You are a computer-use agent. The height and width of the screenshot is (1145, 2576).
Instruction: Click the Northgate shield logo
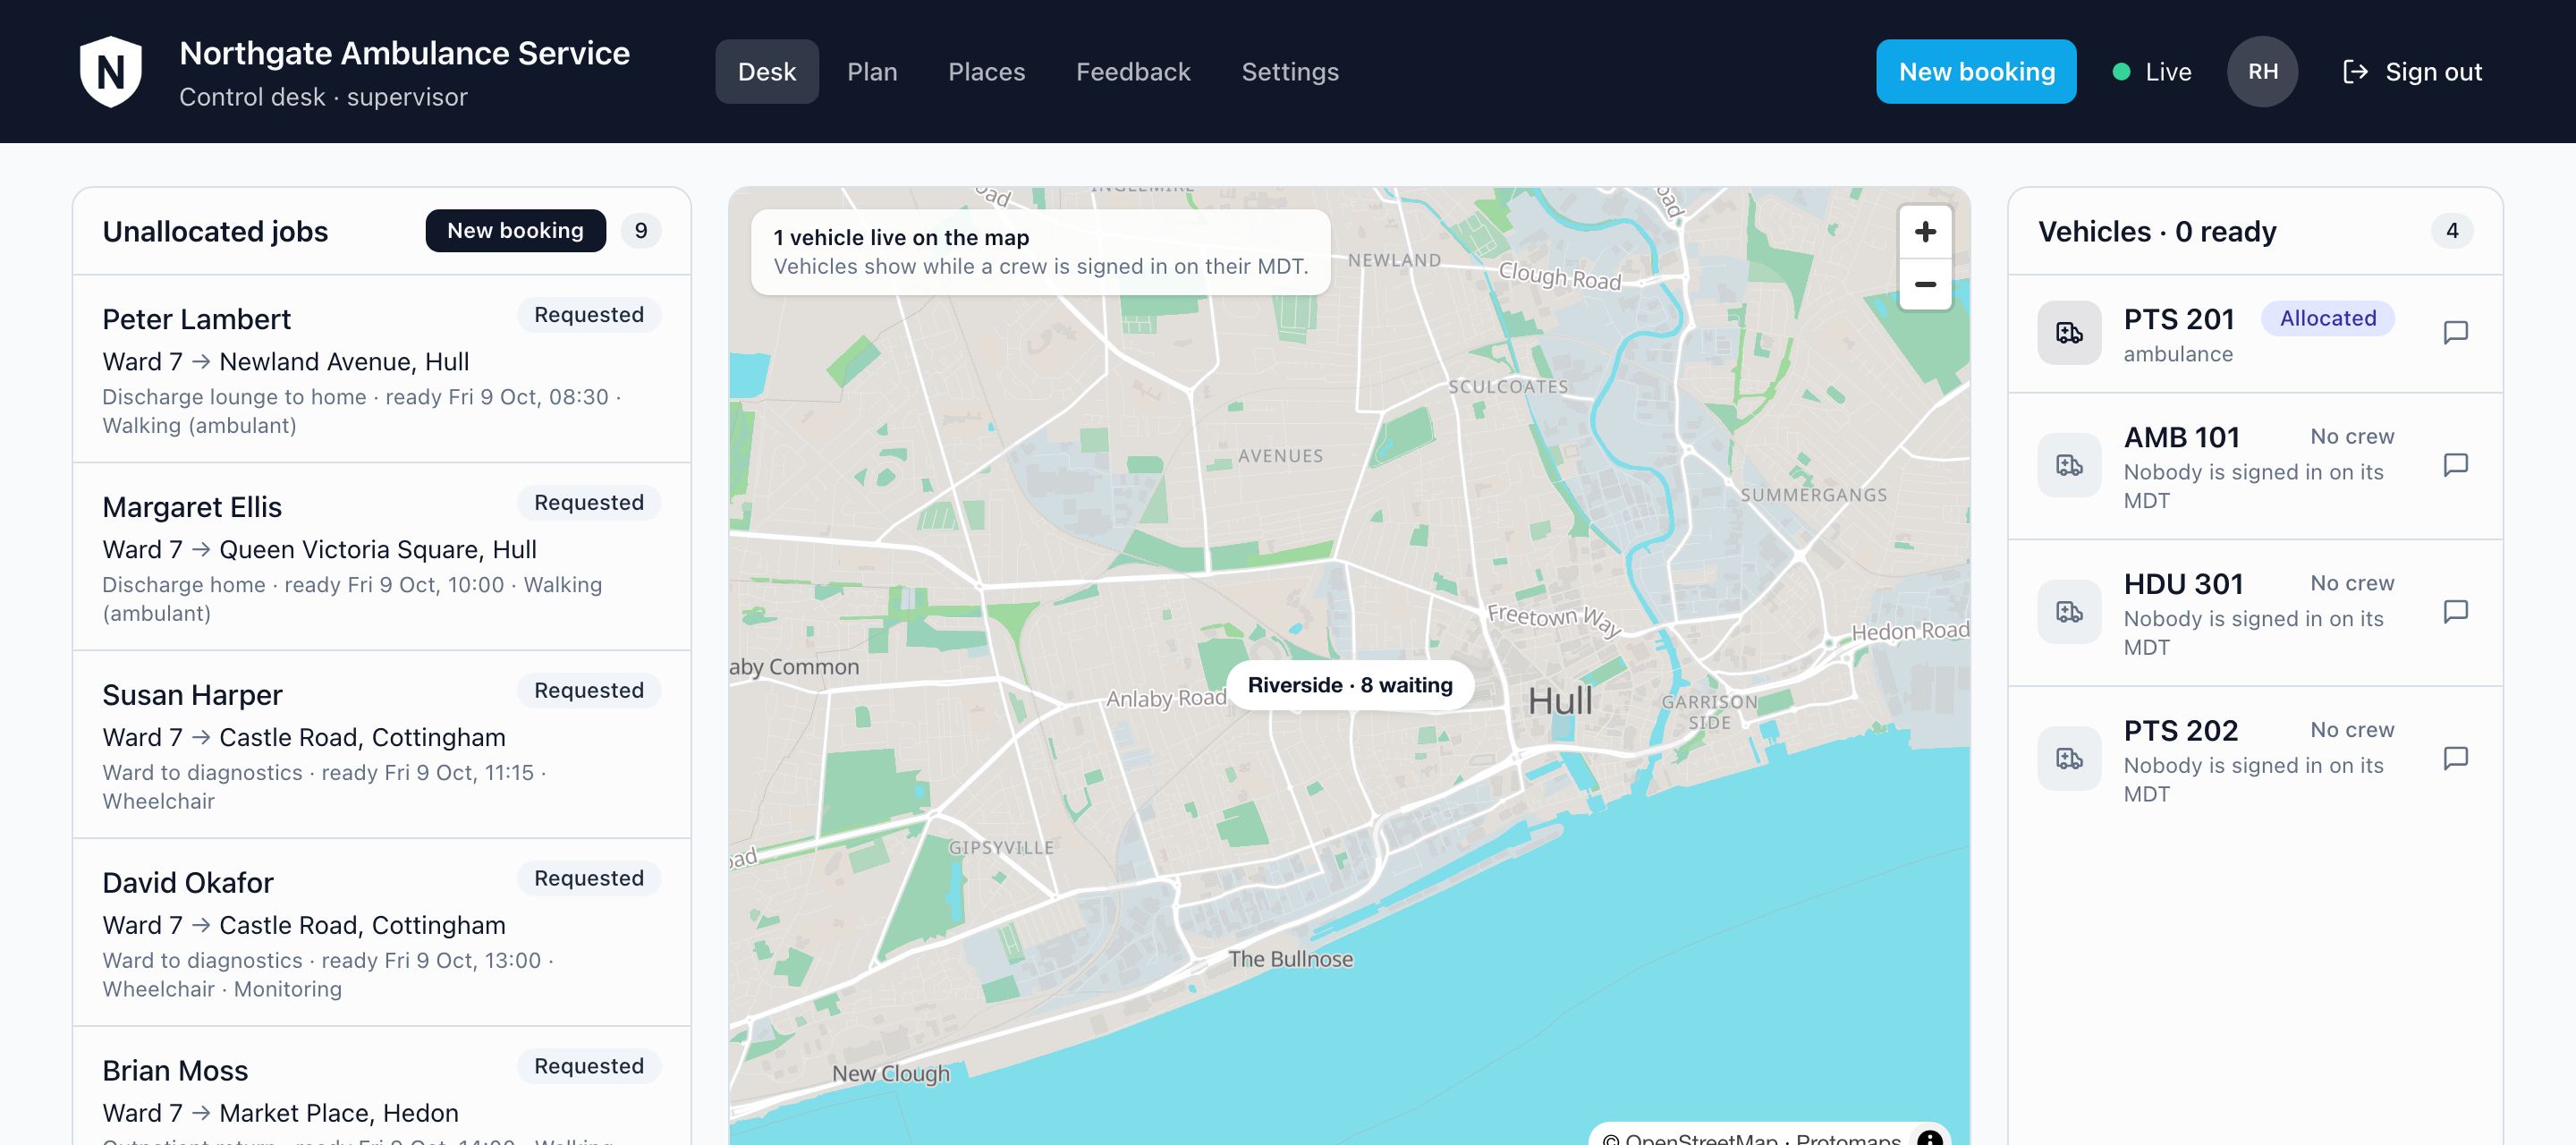(x=110, y=72)
